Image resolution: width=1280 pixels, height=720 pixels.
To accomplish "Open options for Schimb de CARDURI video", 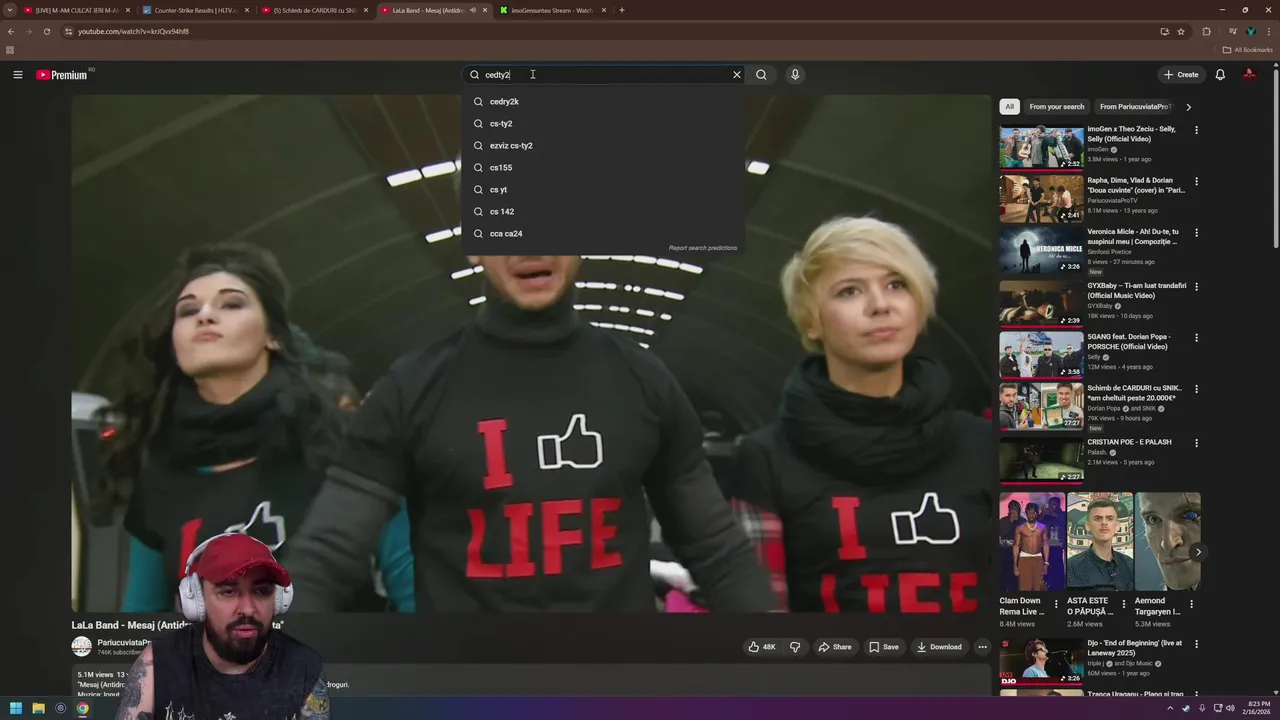I will [1196, 389].
